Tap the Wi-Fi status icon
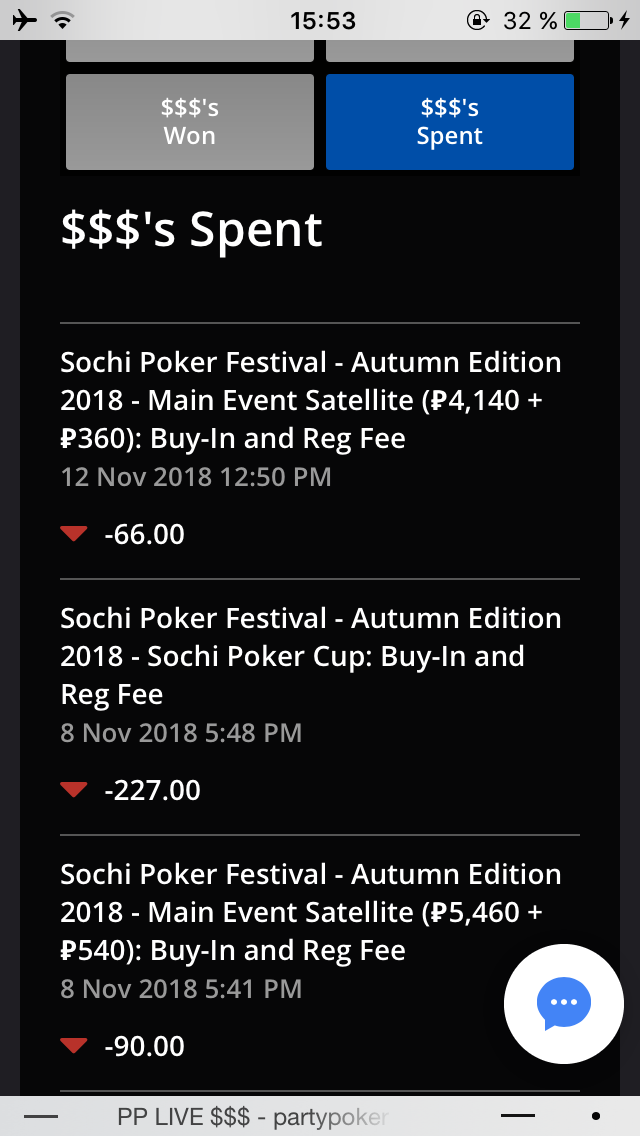The image size is (640, 1136). click(63, 20)
